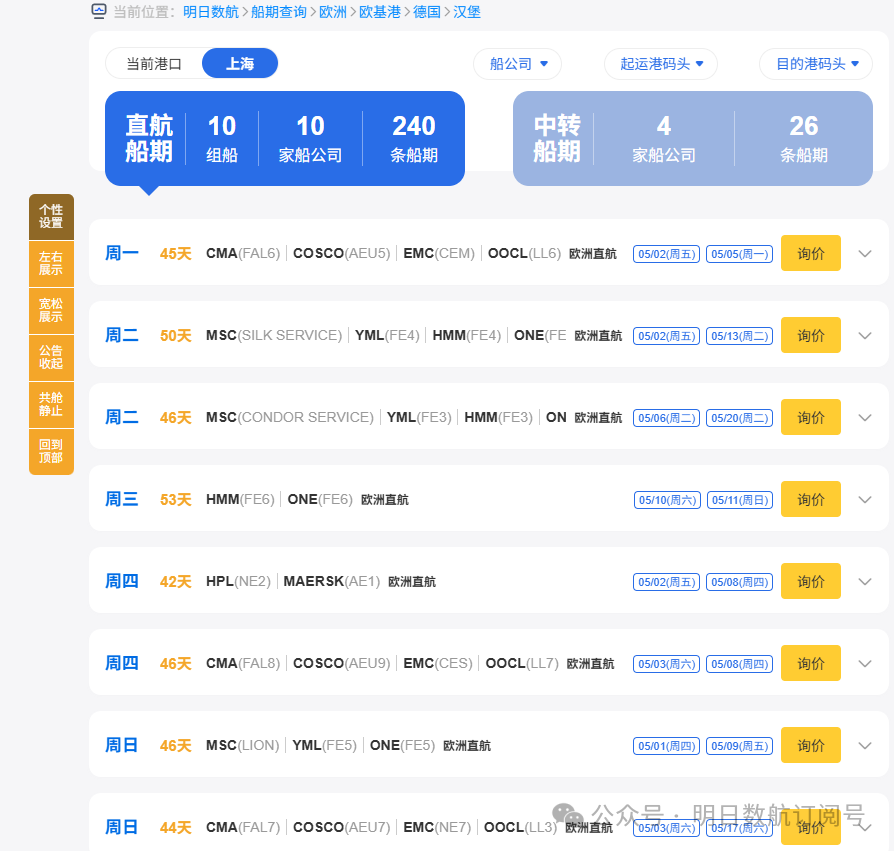Click 询价 for the CMA(FAL8) row
The image size is (894, 851).
click(x=811, y=663)
